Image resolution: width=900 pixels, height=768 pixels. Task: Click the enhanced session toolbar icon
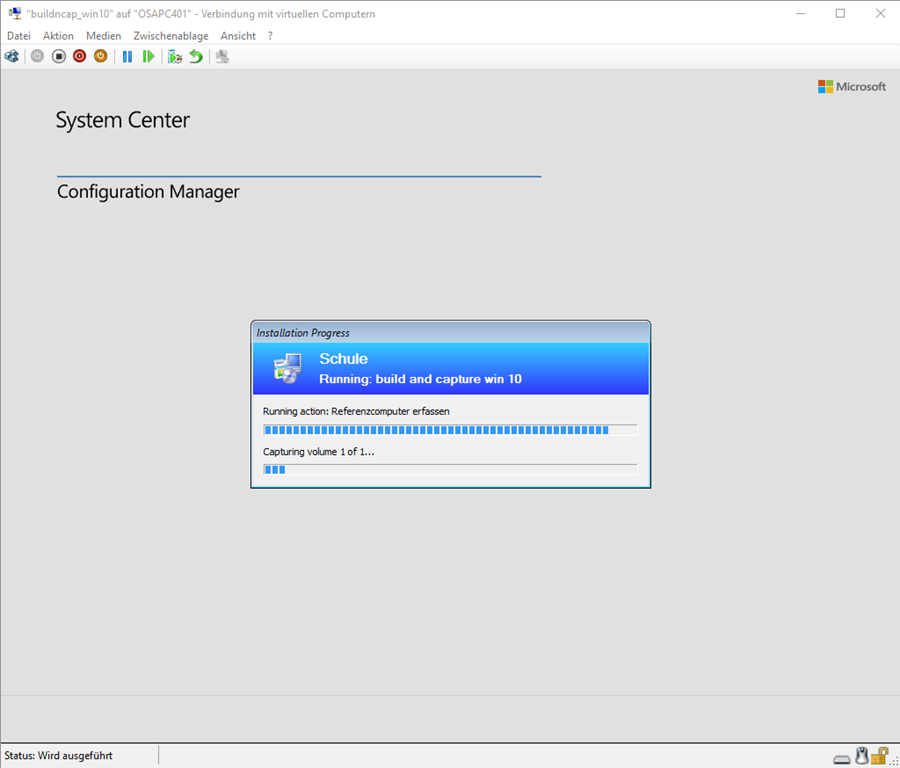click(222, 57)
